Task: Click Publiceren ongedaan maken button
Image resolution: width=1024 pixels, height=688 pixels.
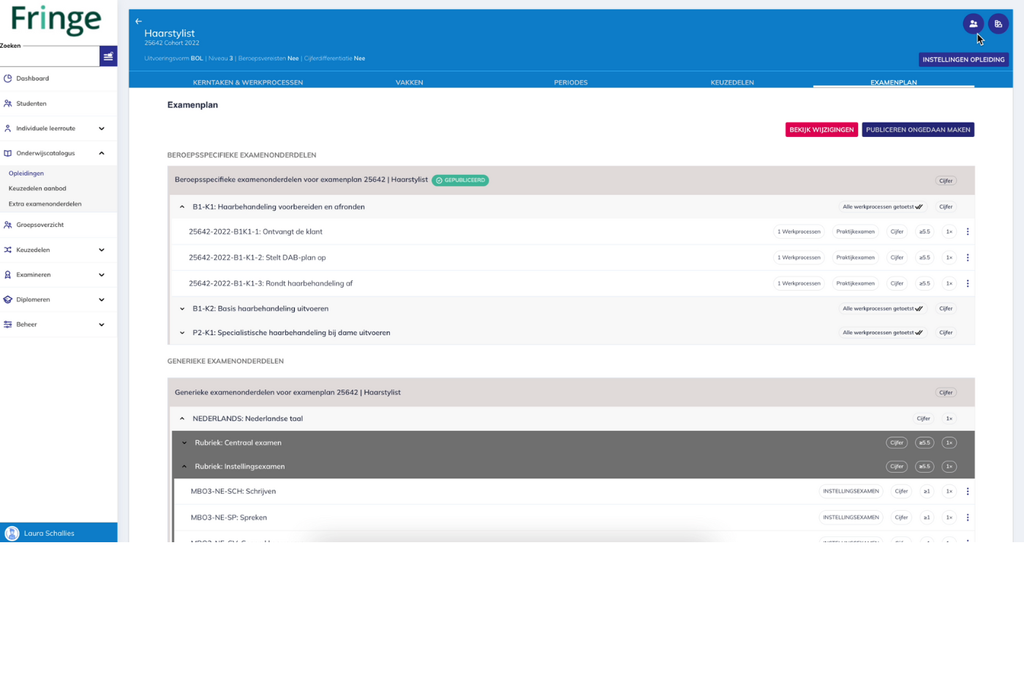Action: coord(917,130)
